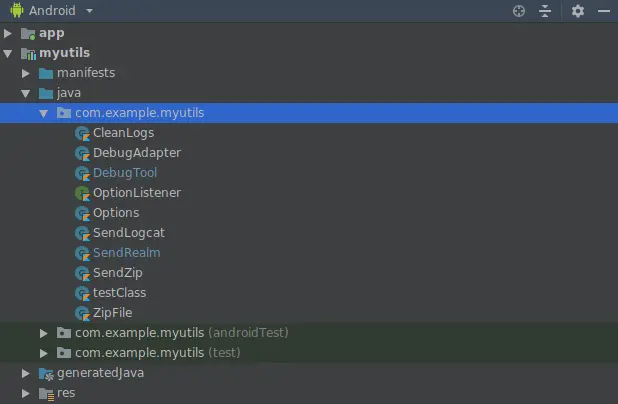
Task: Click the ZipFile class icon
Action: click(83, 313)
